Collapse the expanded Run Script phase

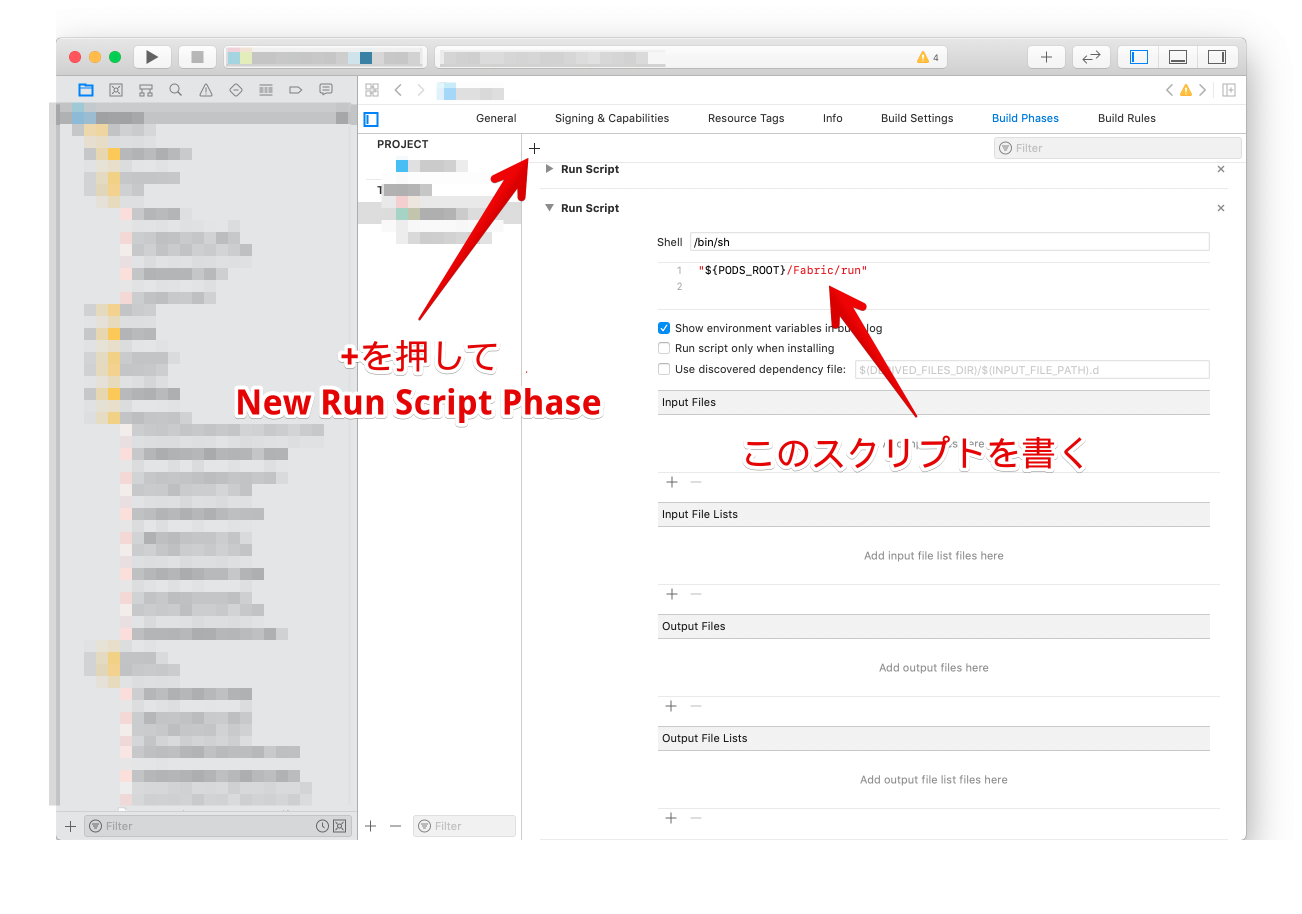[549, 207]
